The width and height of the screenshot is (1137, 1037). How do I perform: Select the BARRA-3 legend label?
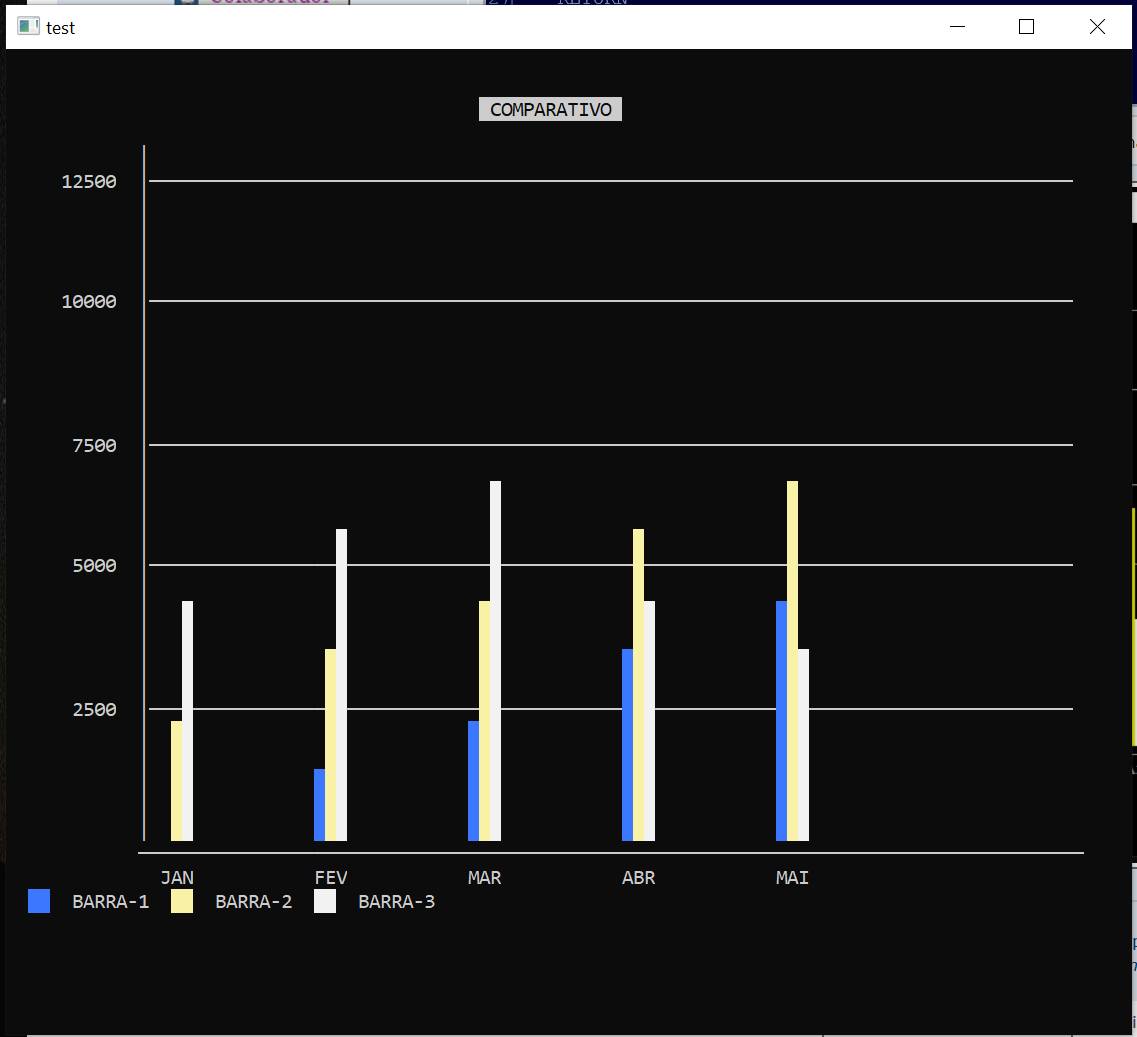click(396, 901)
